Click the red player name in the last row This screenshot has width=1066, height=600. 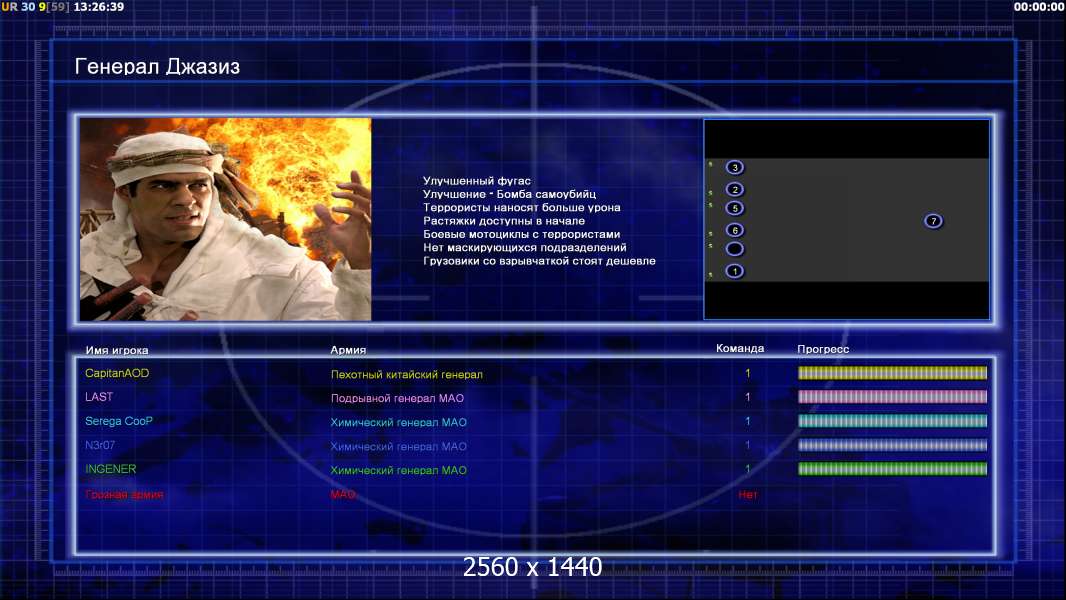(124, 495)
